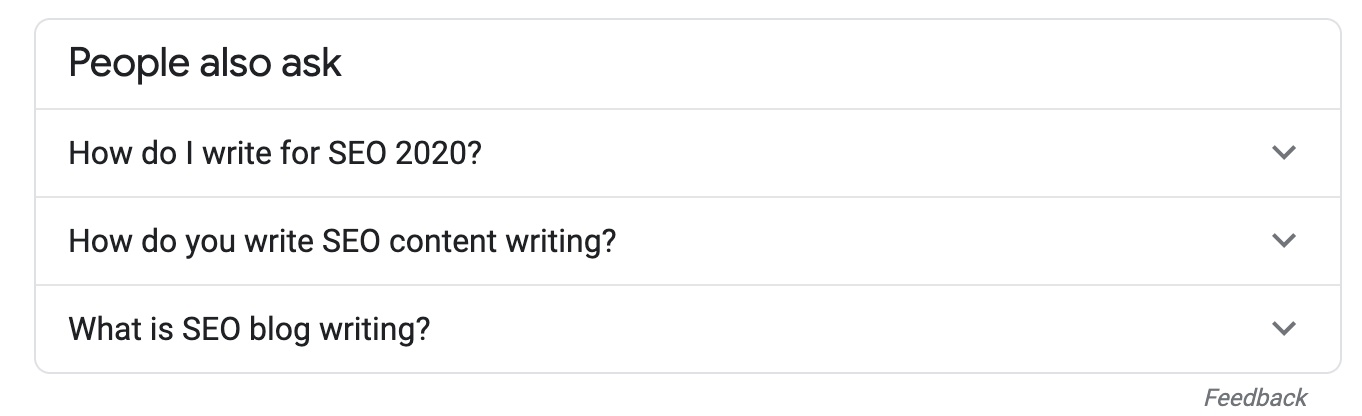1362x416 pixels.
Task: Click the Feedback link below the box
Action: click(1255, 397)
